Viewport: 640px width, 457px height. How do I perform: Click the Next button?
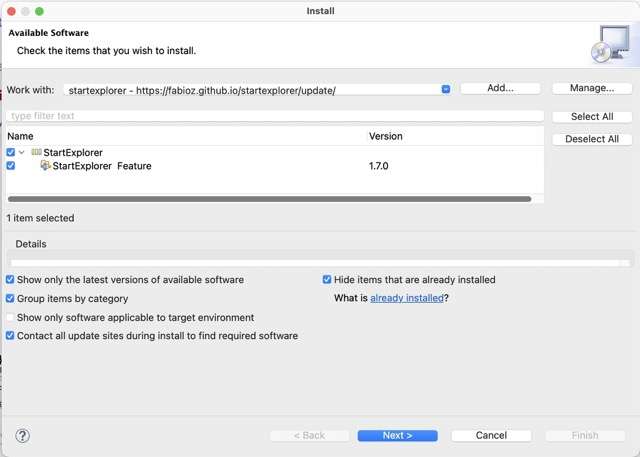tap(398, 435)
